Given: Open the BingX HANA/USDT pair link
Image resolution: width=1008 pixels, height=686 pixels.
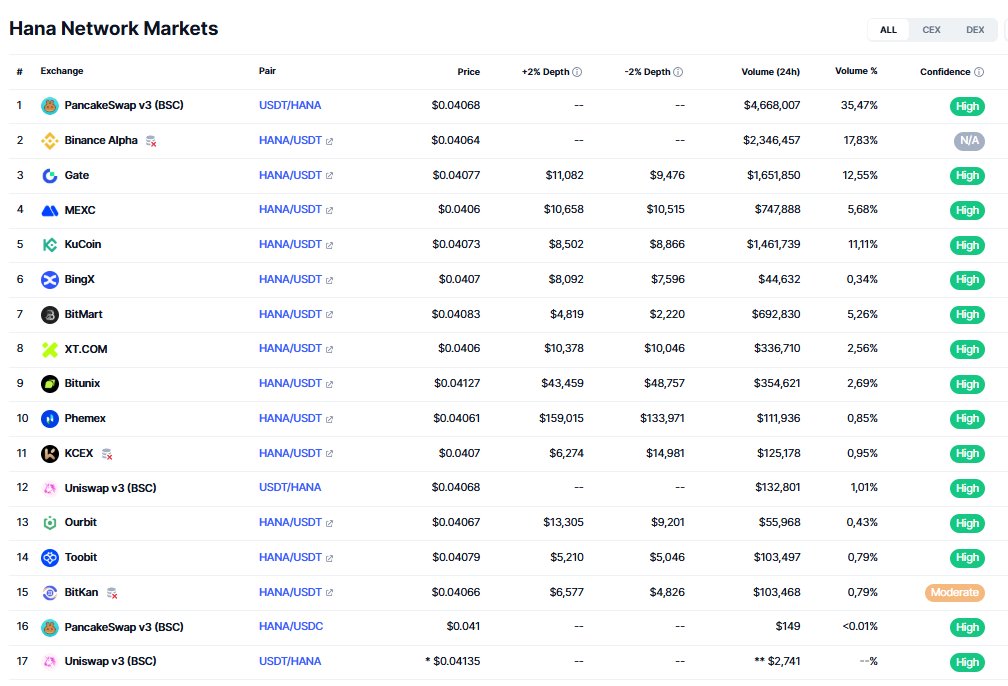Looking at the screenshot, I should [290, 279].
